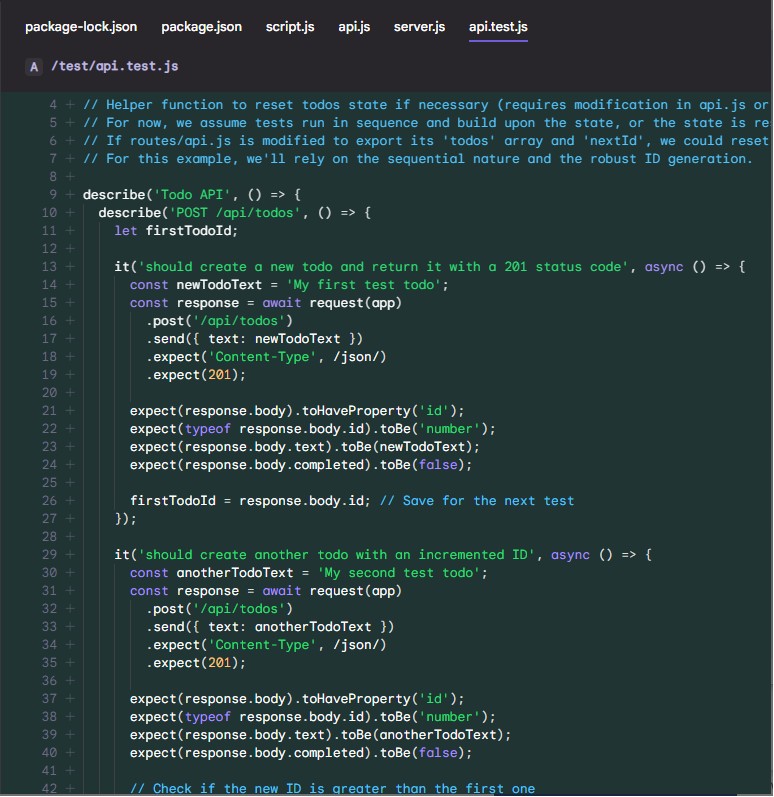Click 'const response = await request(app)' on line 15
Screen dimensions: 774x797
coord(265,303)
